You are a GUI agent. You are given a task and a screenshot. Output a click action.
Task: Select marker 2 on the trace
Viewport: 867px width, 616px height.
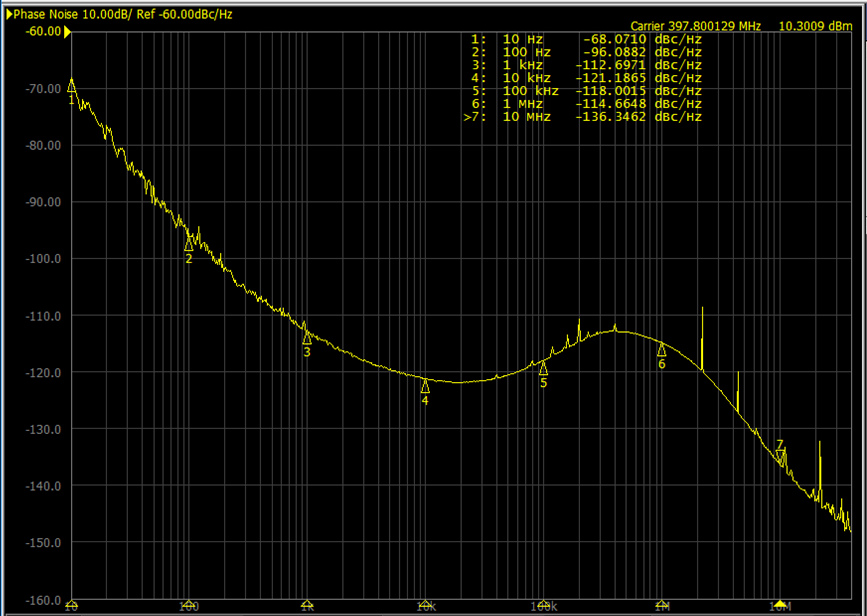(189, 244)
